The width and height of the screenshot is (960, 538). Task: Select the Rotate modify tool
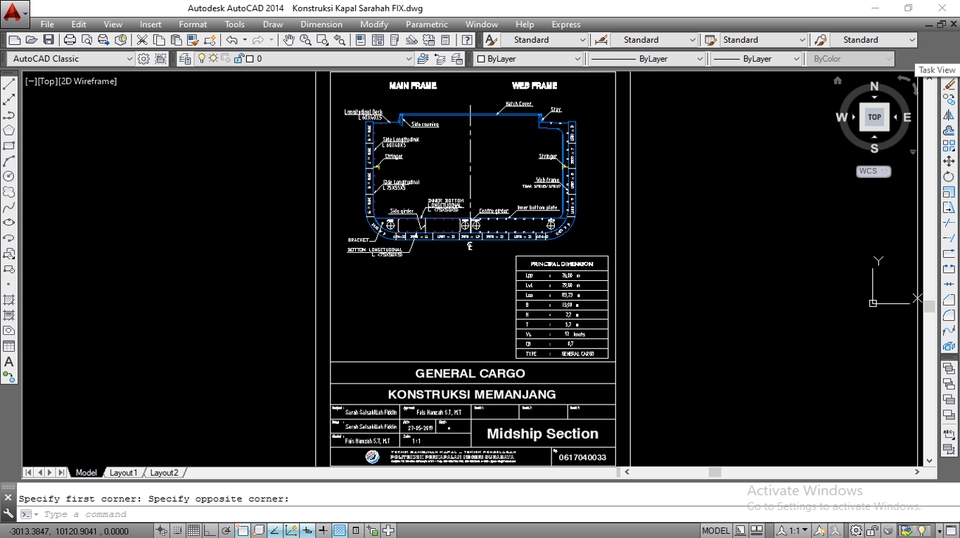pos(949,176)
